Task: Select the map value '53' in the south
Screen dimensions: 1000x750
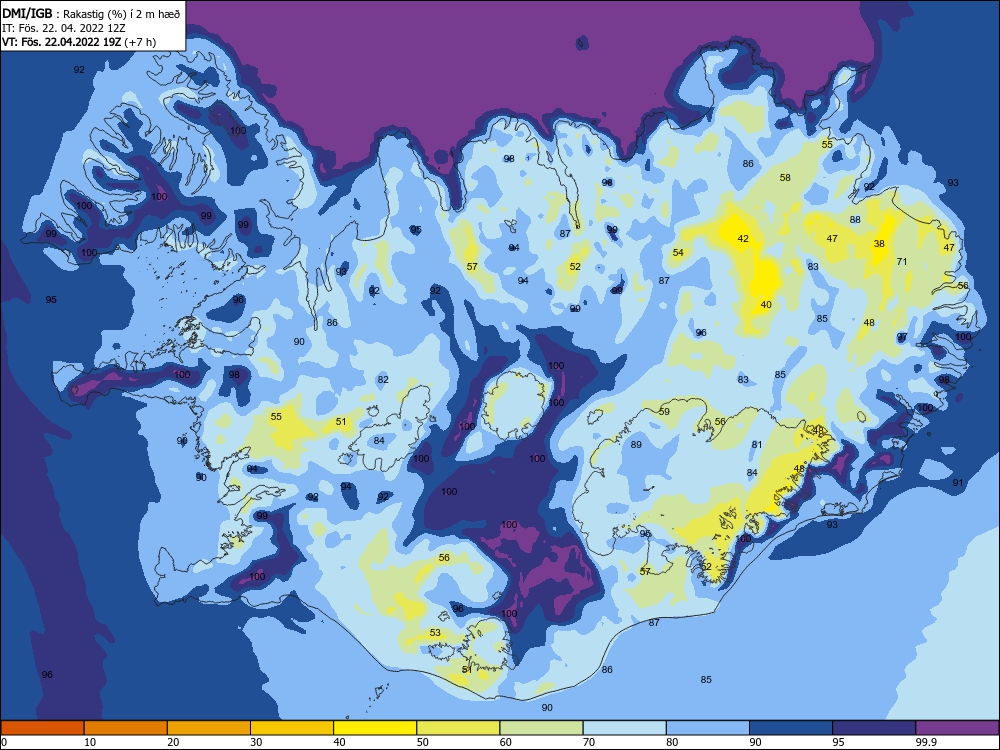Action: coord(435,633)
